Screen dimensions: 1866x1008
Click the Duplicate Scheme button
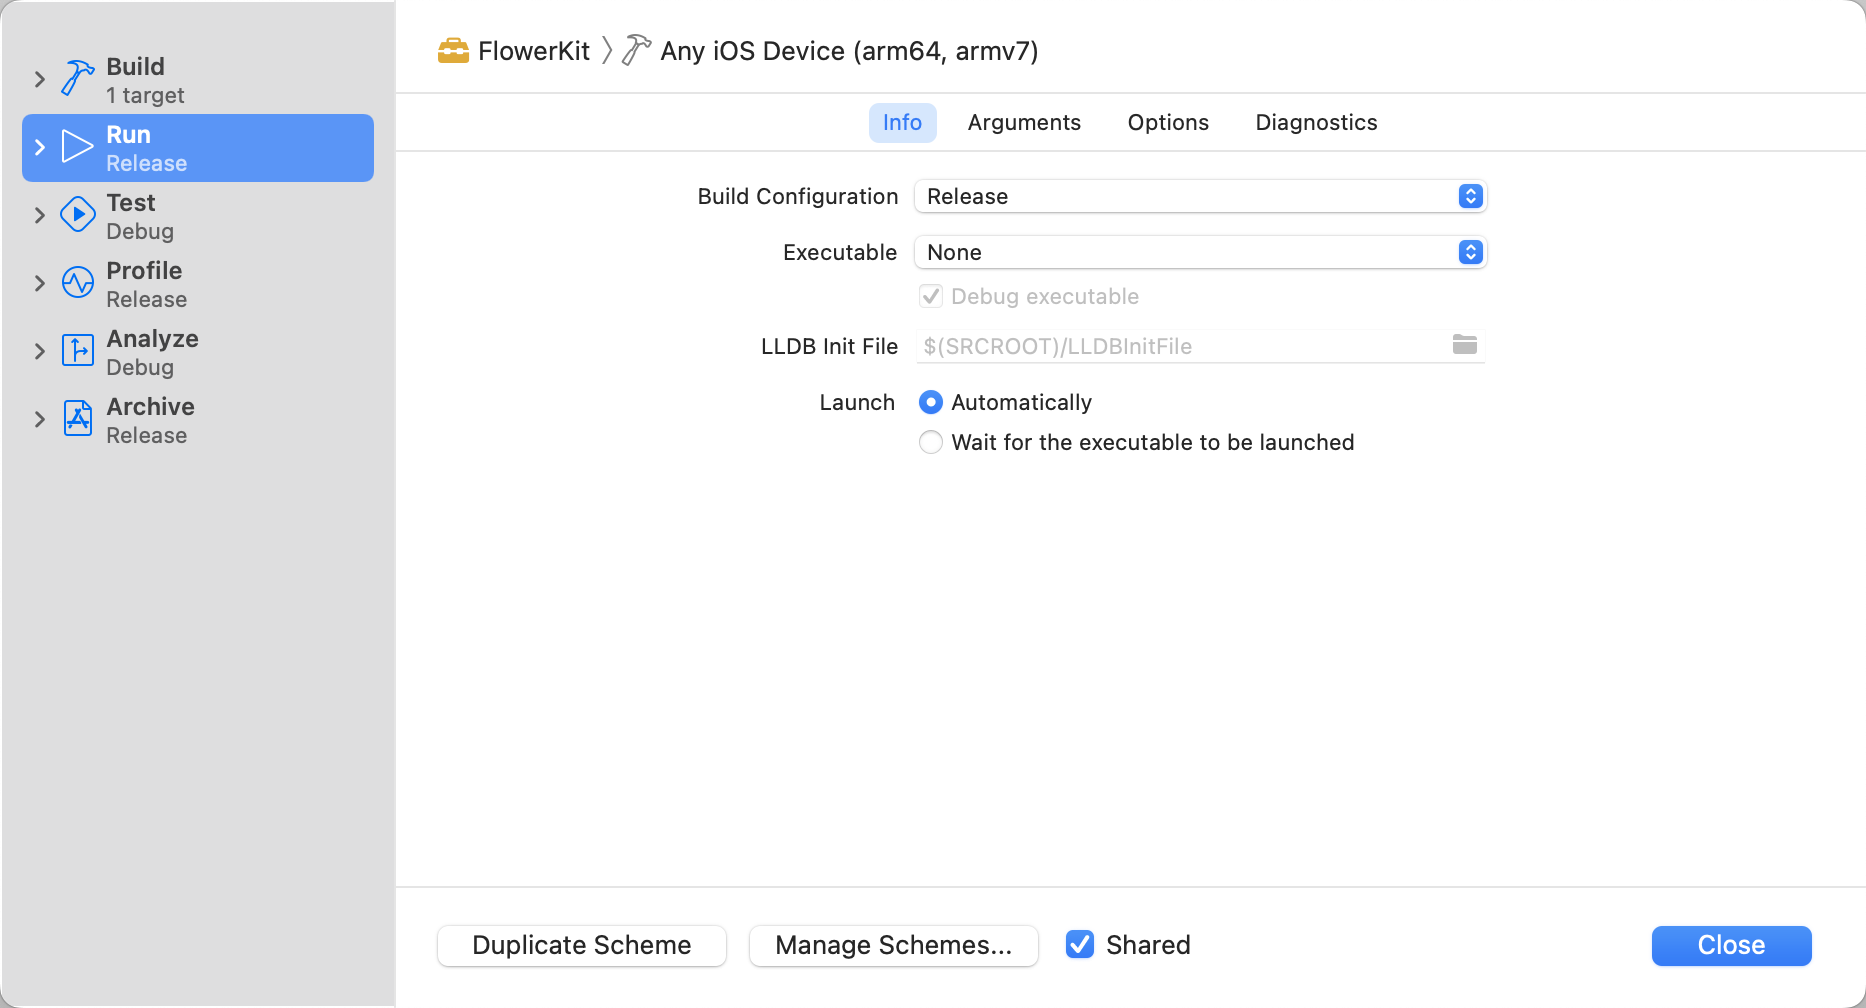coord(582,945)
